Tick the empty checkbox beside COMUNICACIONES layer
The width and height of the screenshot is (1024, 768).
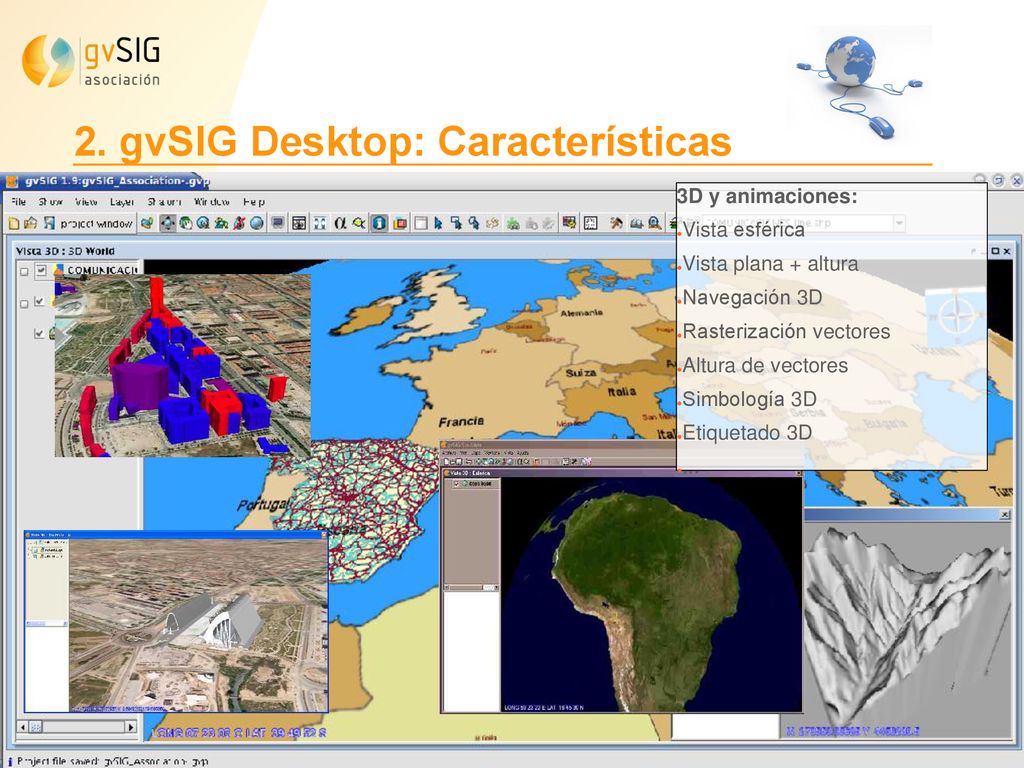[24, 271]
